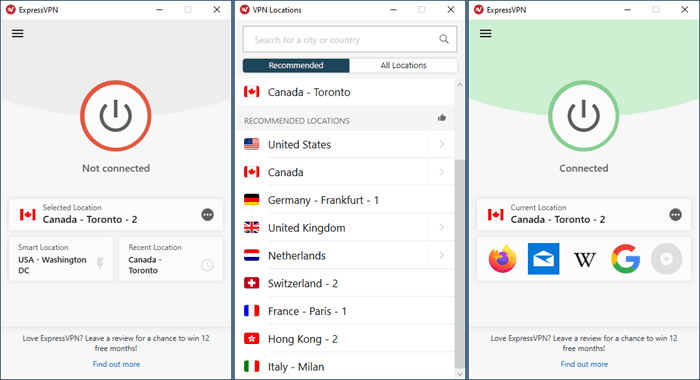Select United States location
Image resolution: width=700 pixels, height=380 pixels.
pyautogui.click(x=332, y=144)
